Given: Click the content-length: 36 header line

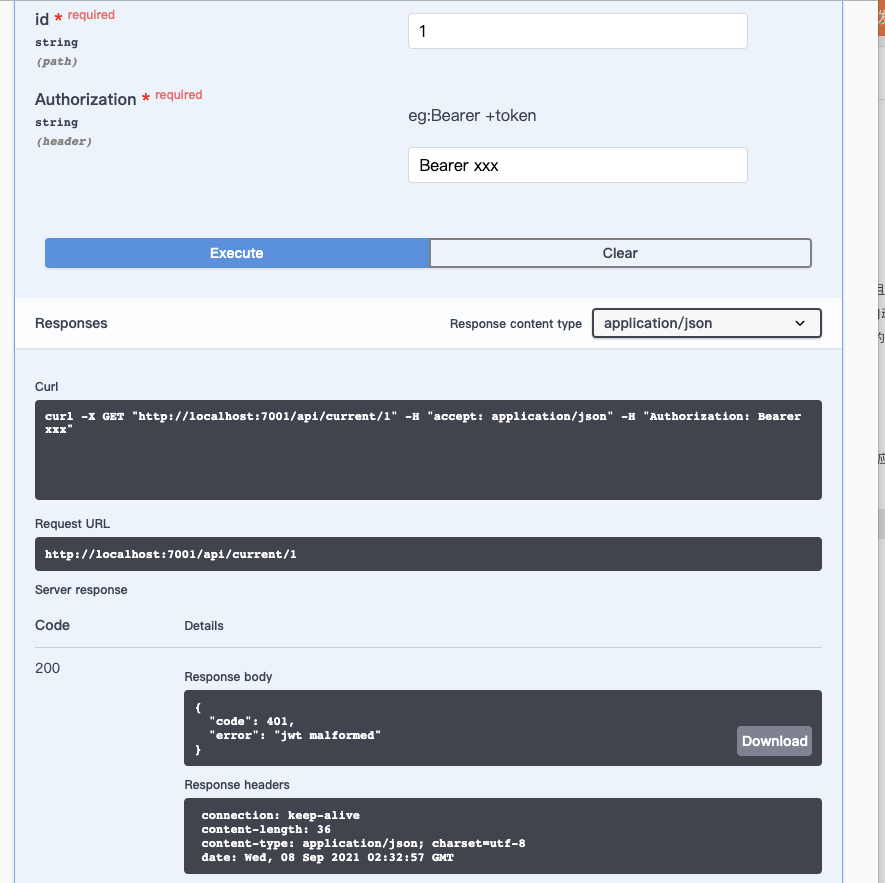Looking at the screenshot, I should (266, 829).
